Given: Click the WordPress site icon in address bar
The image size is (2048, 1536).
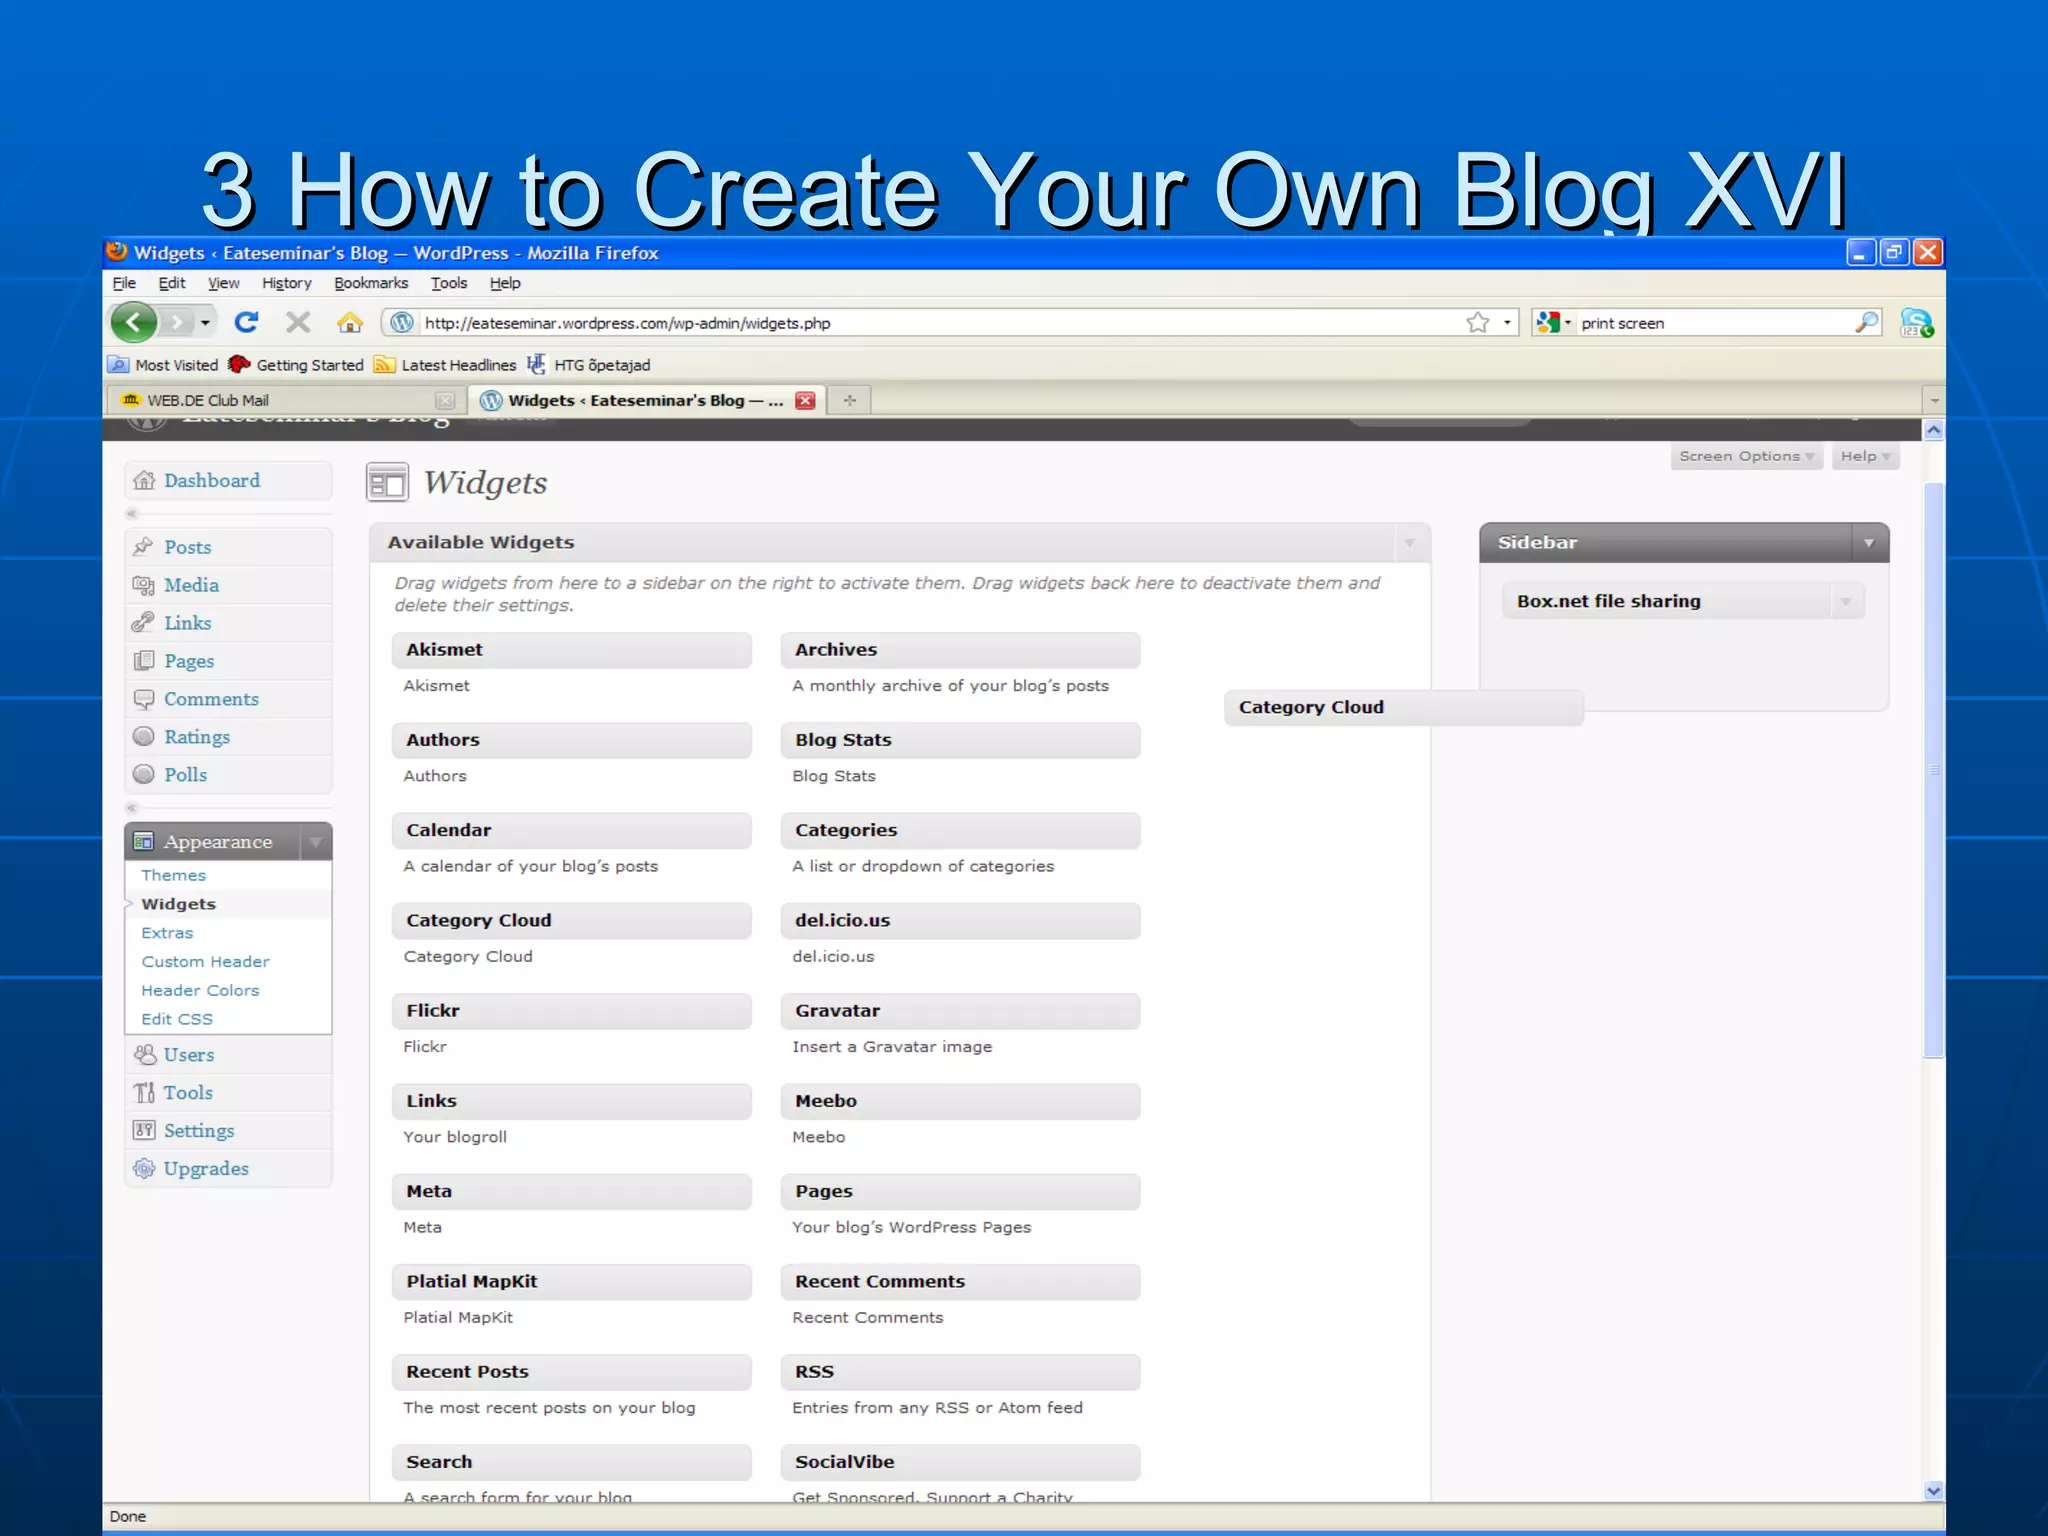Looking at the screenshot, I should (402, 322).
